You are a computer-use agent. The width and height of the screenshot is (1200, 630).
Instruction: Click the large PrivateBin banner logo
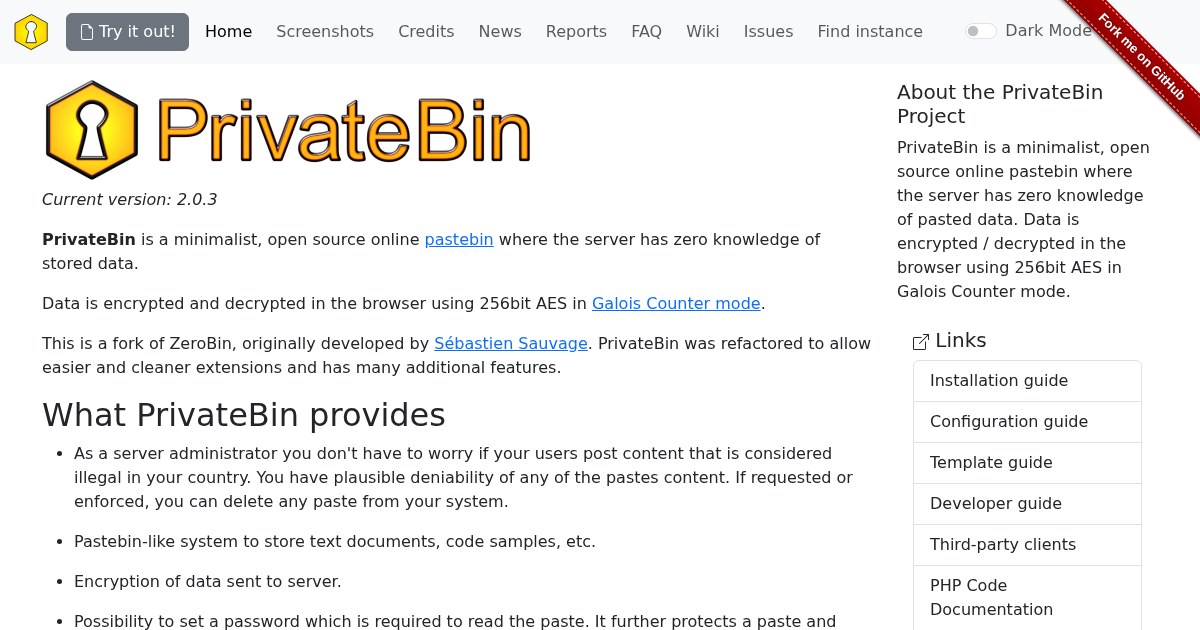pos(288,130)
